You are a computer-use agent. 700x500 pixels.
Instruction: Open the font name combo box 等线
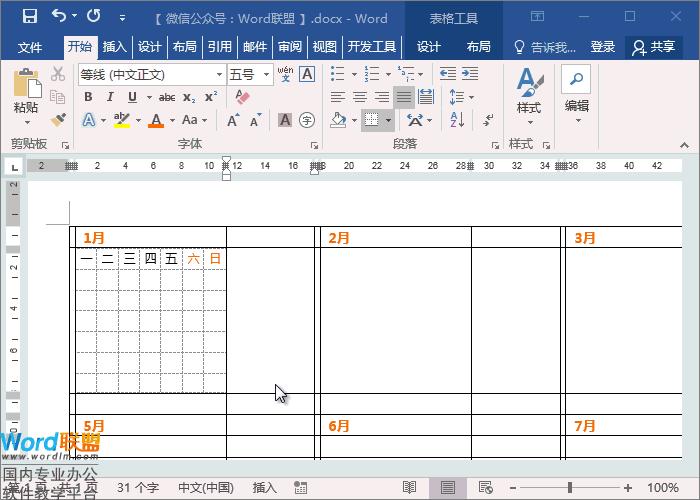pos(152,74)
